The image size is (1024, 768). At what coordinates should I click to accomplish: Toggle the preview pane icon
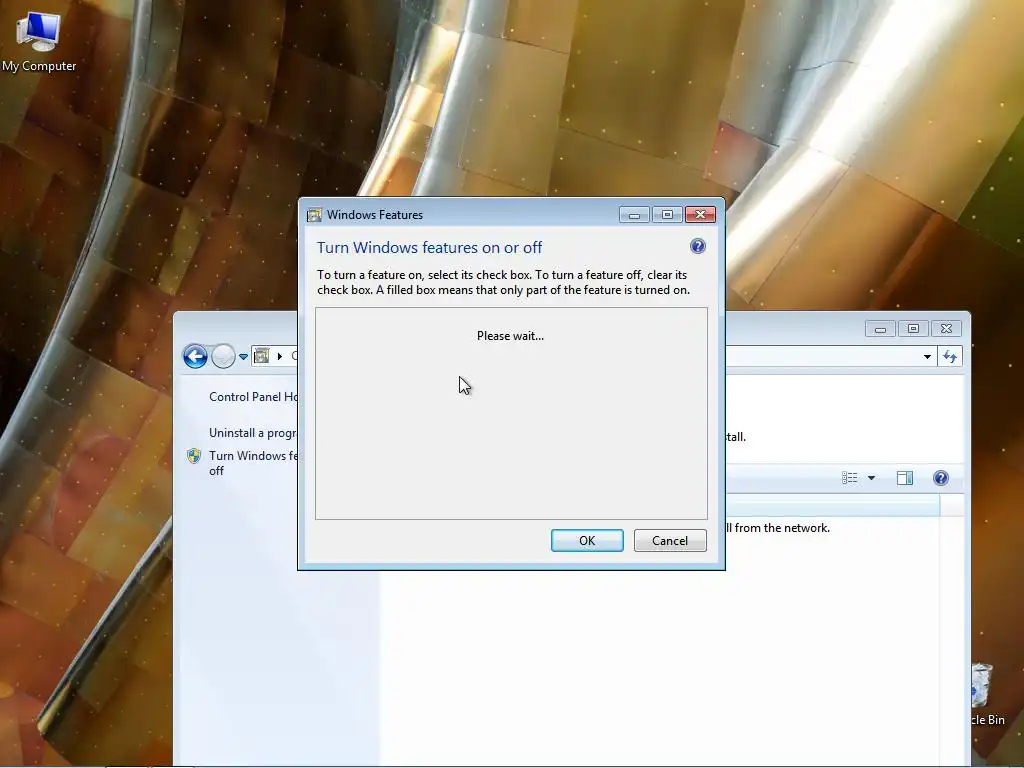905,478
